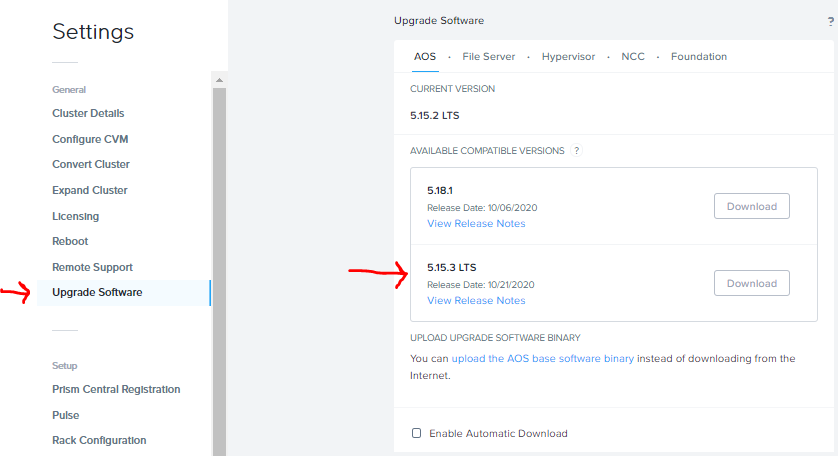The width and height of the screenshot is (838, 456).
Task: Click the sidebar scroll up arrow
Action: (219, 80)
